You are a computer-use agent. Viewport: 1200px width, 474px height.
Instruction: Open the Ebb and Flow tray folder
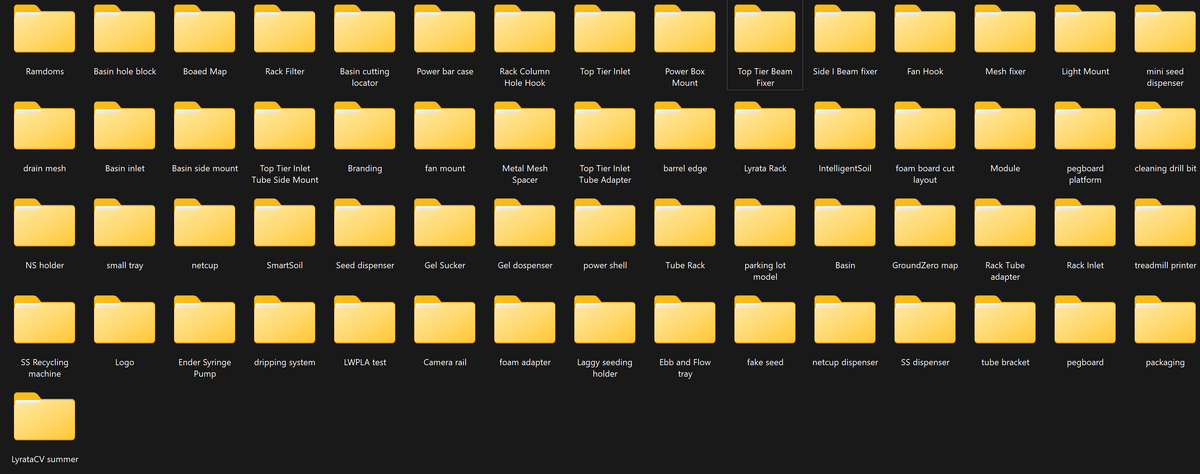(685, 319)
